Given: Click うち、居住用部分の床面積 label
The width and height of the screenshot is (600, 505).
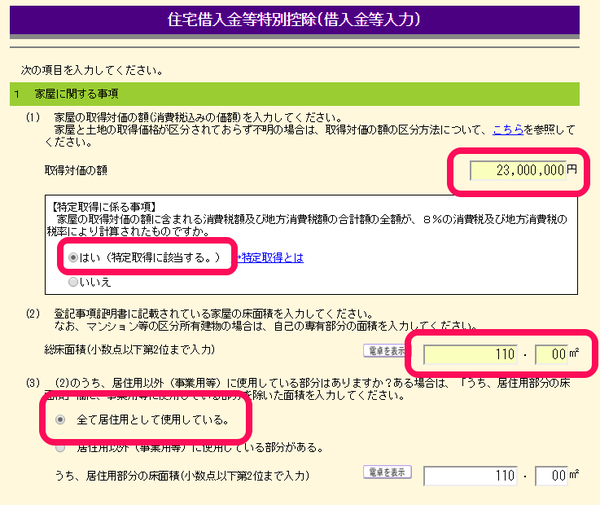Looking at the screenshot, I should pyautogui.click(x=182, y=476).
